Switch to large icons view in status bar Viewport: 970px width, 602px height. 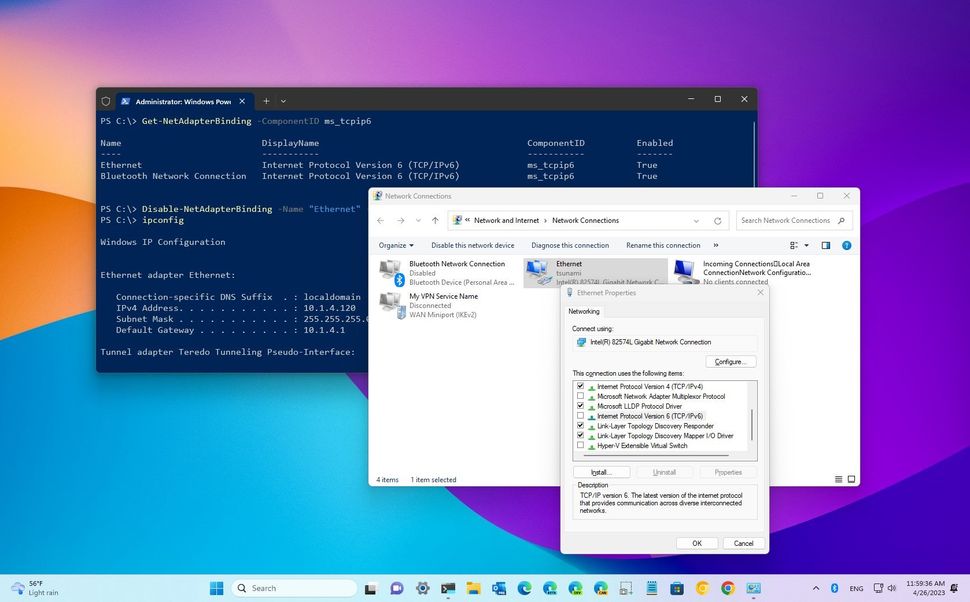[851, 479]
